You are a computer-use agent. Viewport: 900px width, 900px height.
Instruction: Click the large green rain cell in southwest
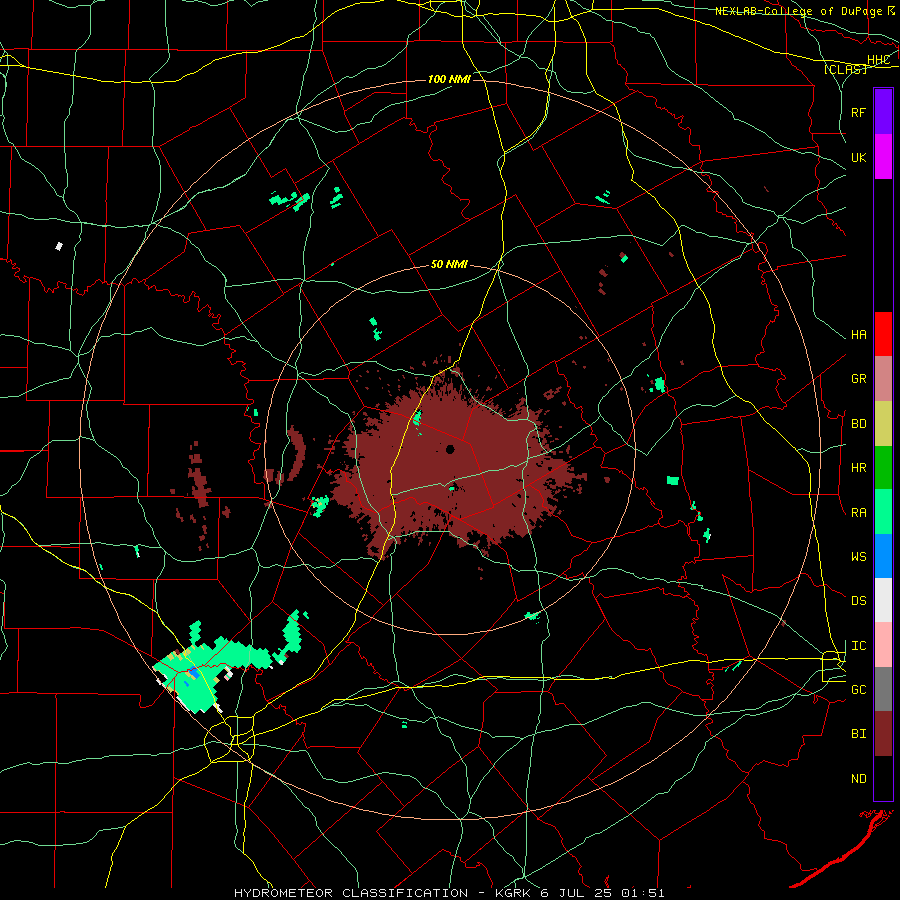click(x=211, y=669)
